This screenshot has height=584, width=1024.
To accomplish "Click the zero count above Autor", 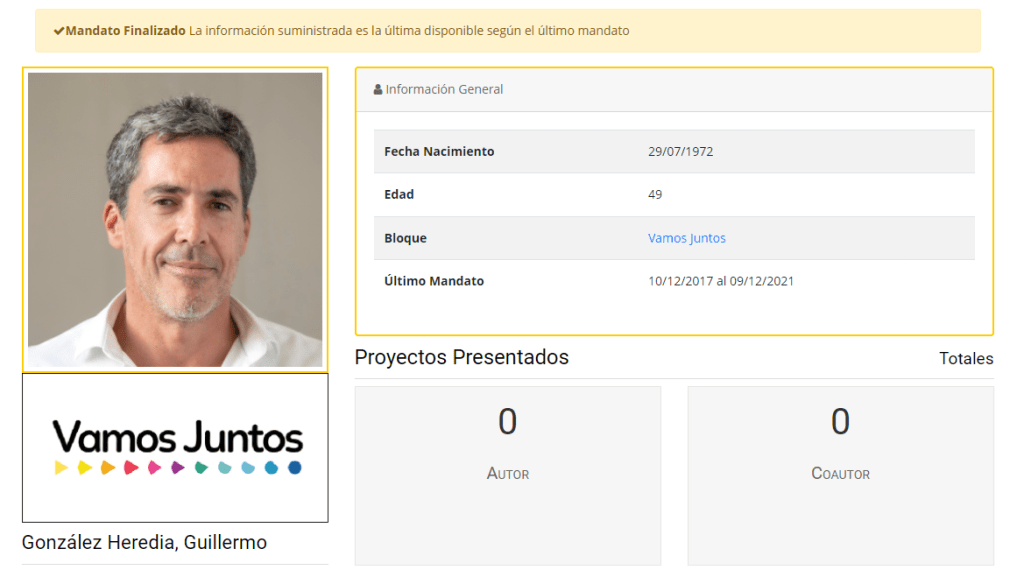I will (507, 423).
